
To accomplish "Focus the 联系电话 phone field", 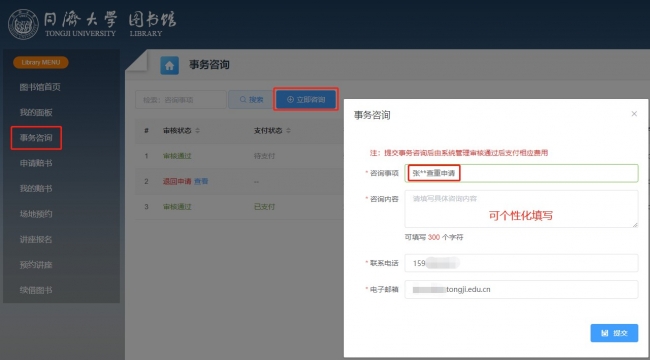I will 521,263.
